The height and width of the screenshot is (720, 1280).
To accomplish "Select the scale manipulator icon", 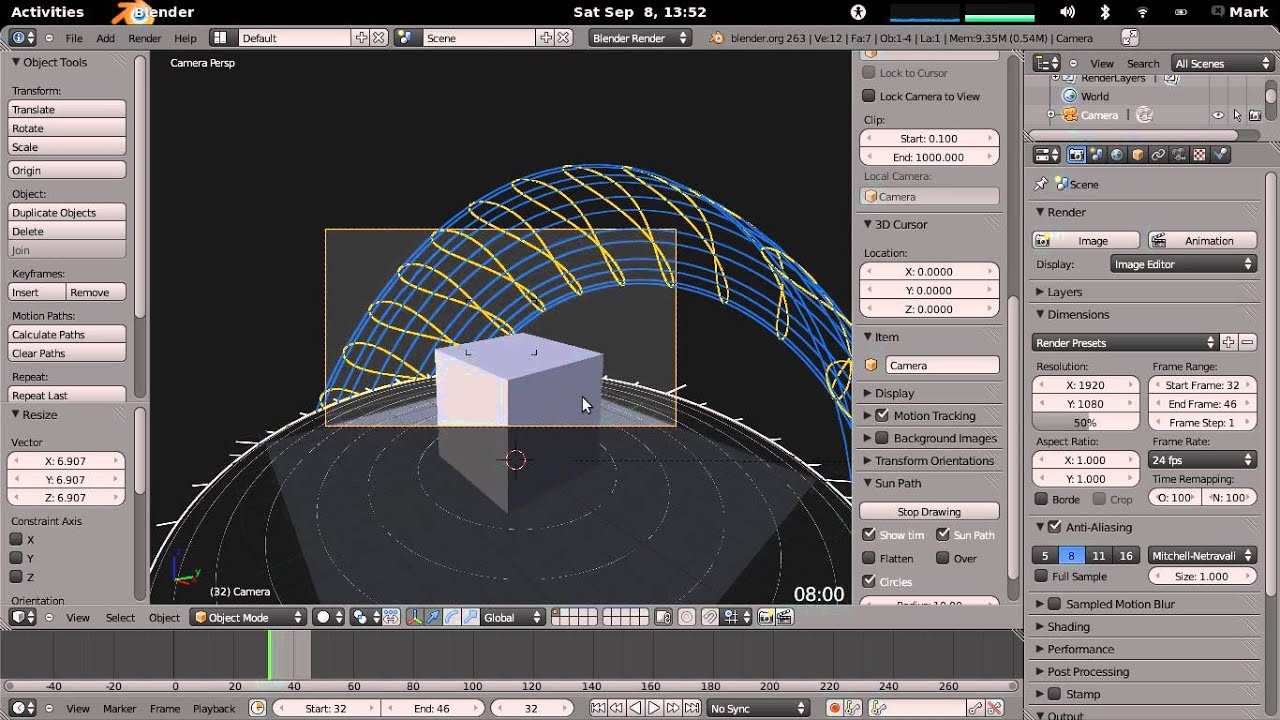I will pos(469,617).
